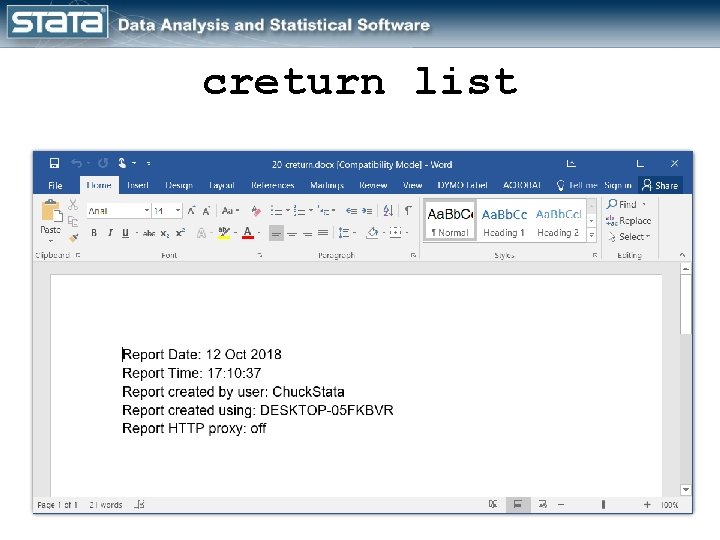The image size is (720, 540).
Task: Open the font size dropdown showing 14
Action: point(178,210)
